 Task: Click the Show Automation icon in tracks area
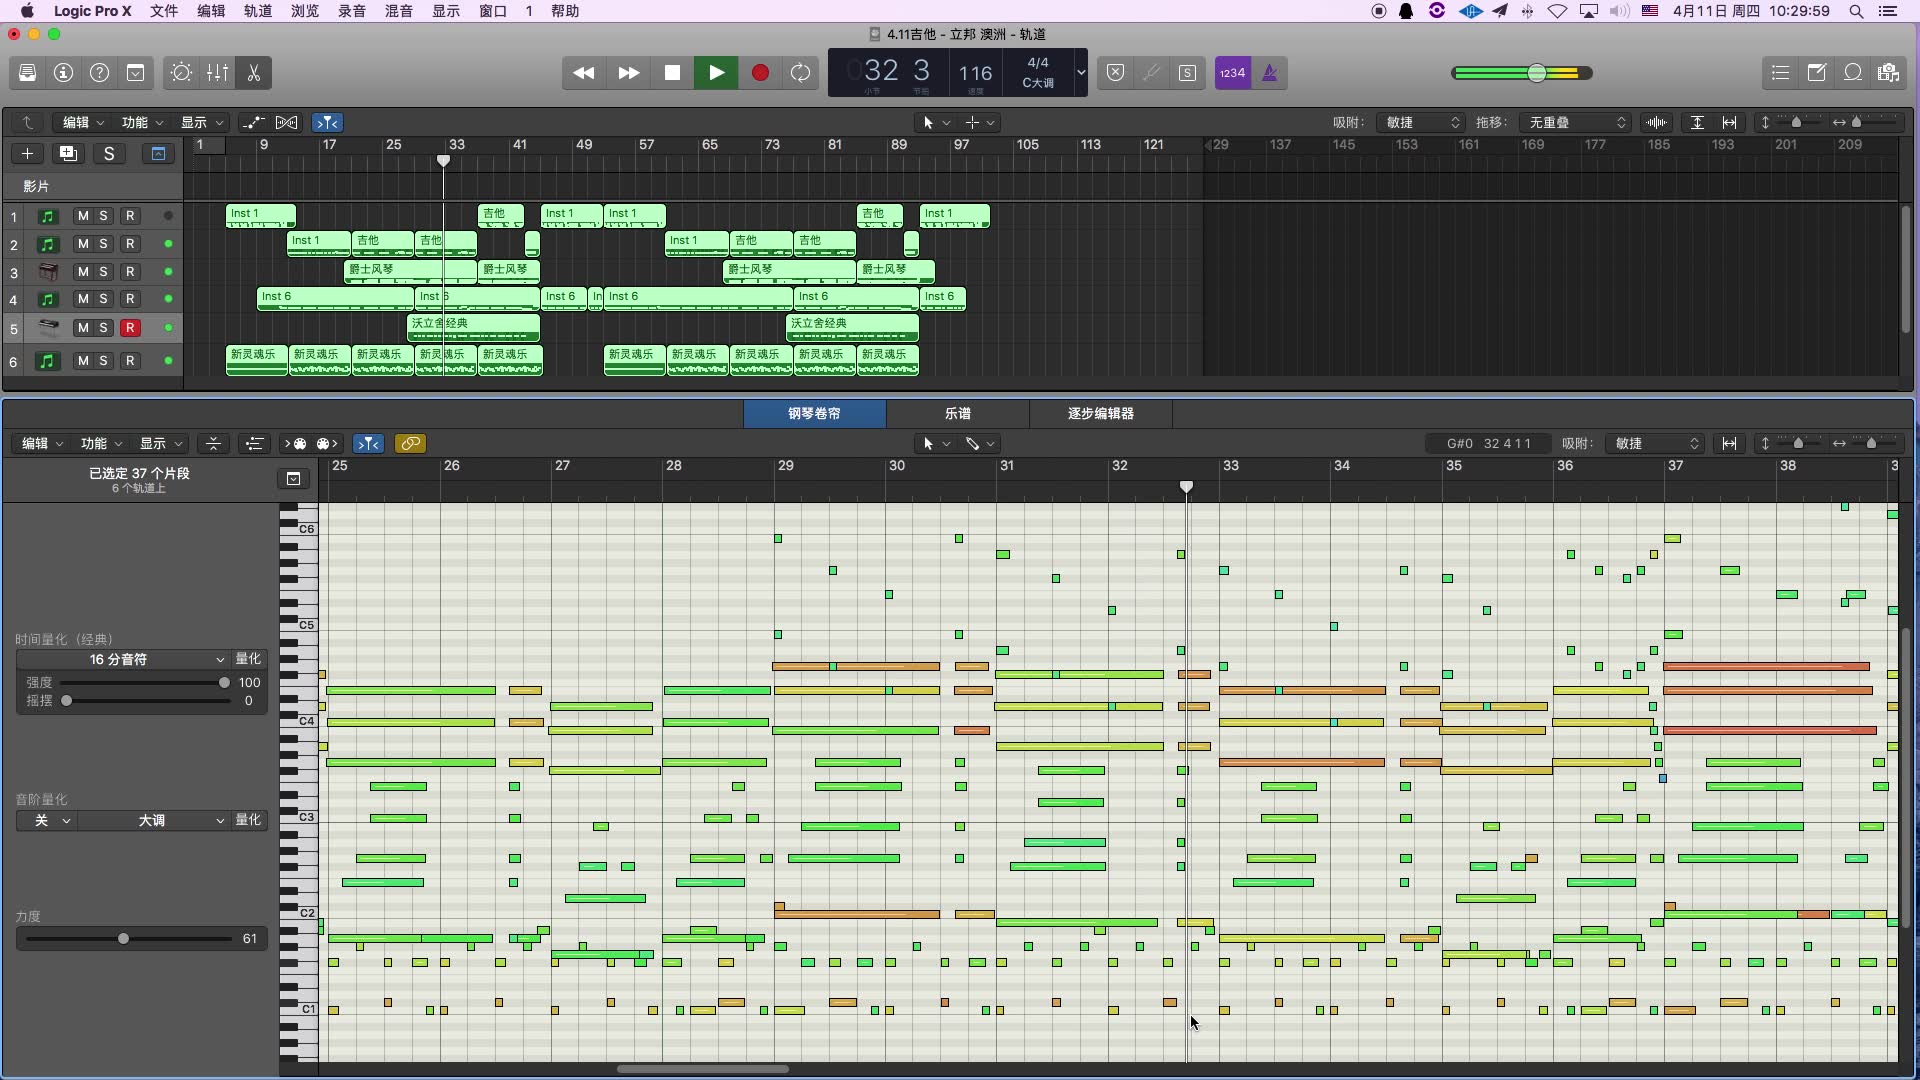253,122
